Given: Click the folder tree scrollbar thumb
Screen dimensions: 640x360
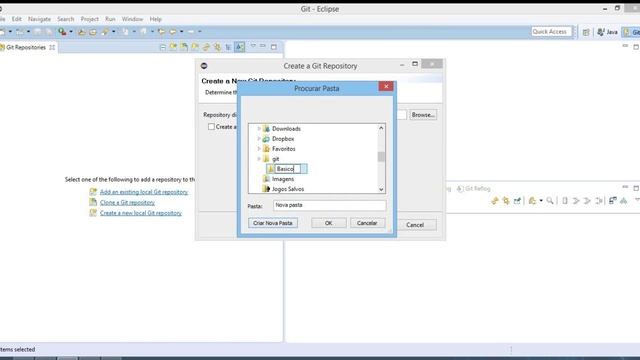Looking at the screenshot, I should coord(381,157).
